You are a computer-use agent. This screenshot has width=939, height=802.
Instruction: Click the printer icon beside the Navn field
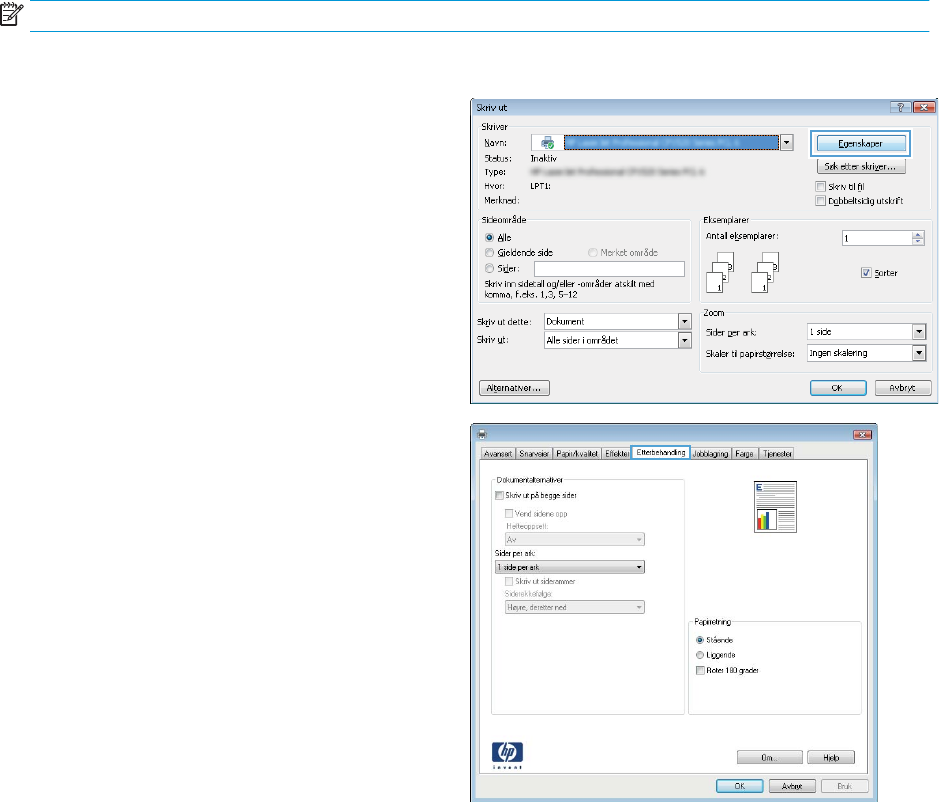pyautogui.click(x=548, y=143)
